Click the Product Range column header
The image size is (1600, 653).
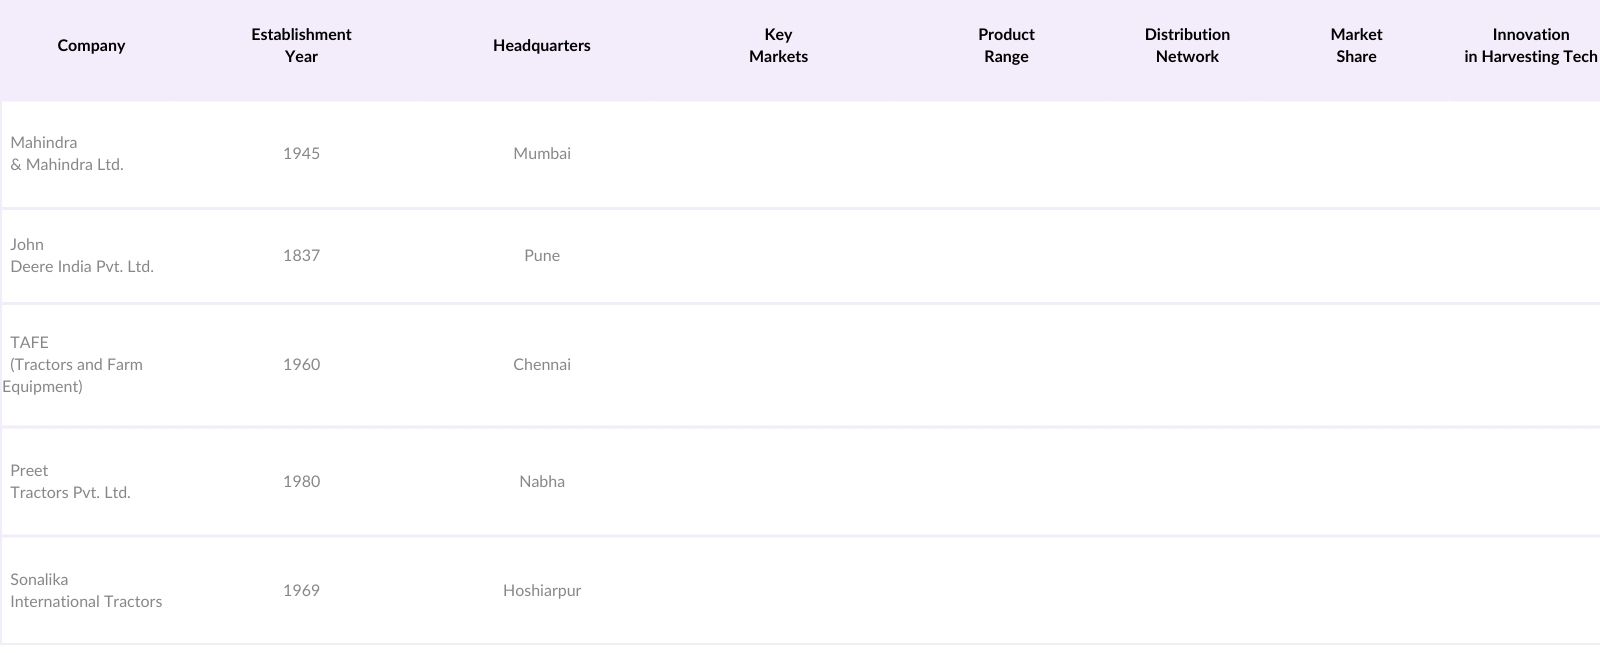click(x=1006, y=45)
